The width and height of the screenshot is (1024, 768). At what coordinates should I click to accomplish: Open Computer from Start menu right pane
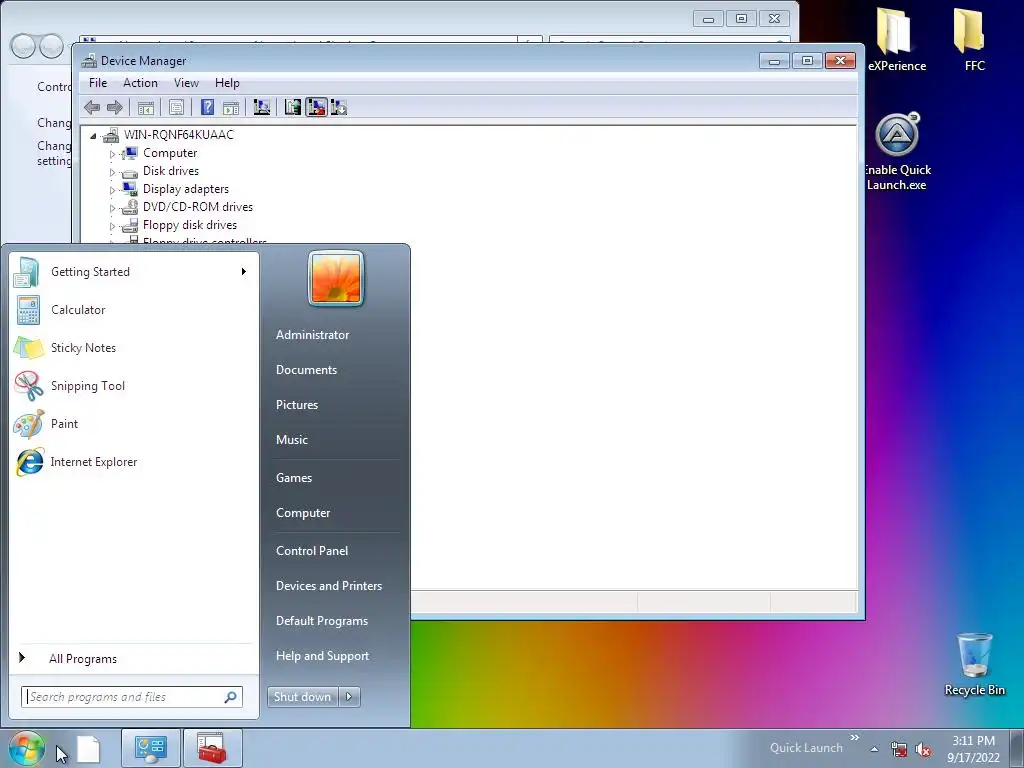tap(303, 513)
